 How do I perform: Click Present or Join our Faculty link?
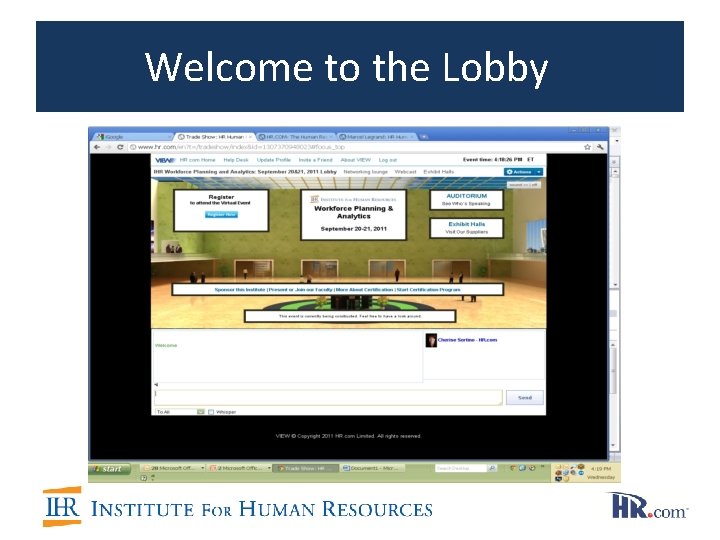[301, 290]
